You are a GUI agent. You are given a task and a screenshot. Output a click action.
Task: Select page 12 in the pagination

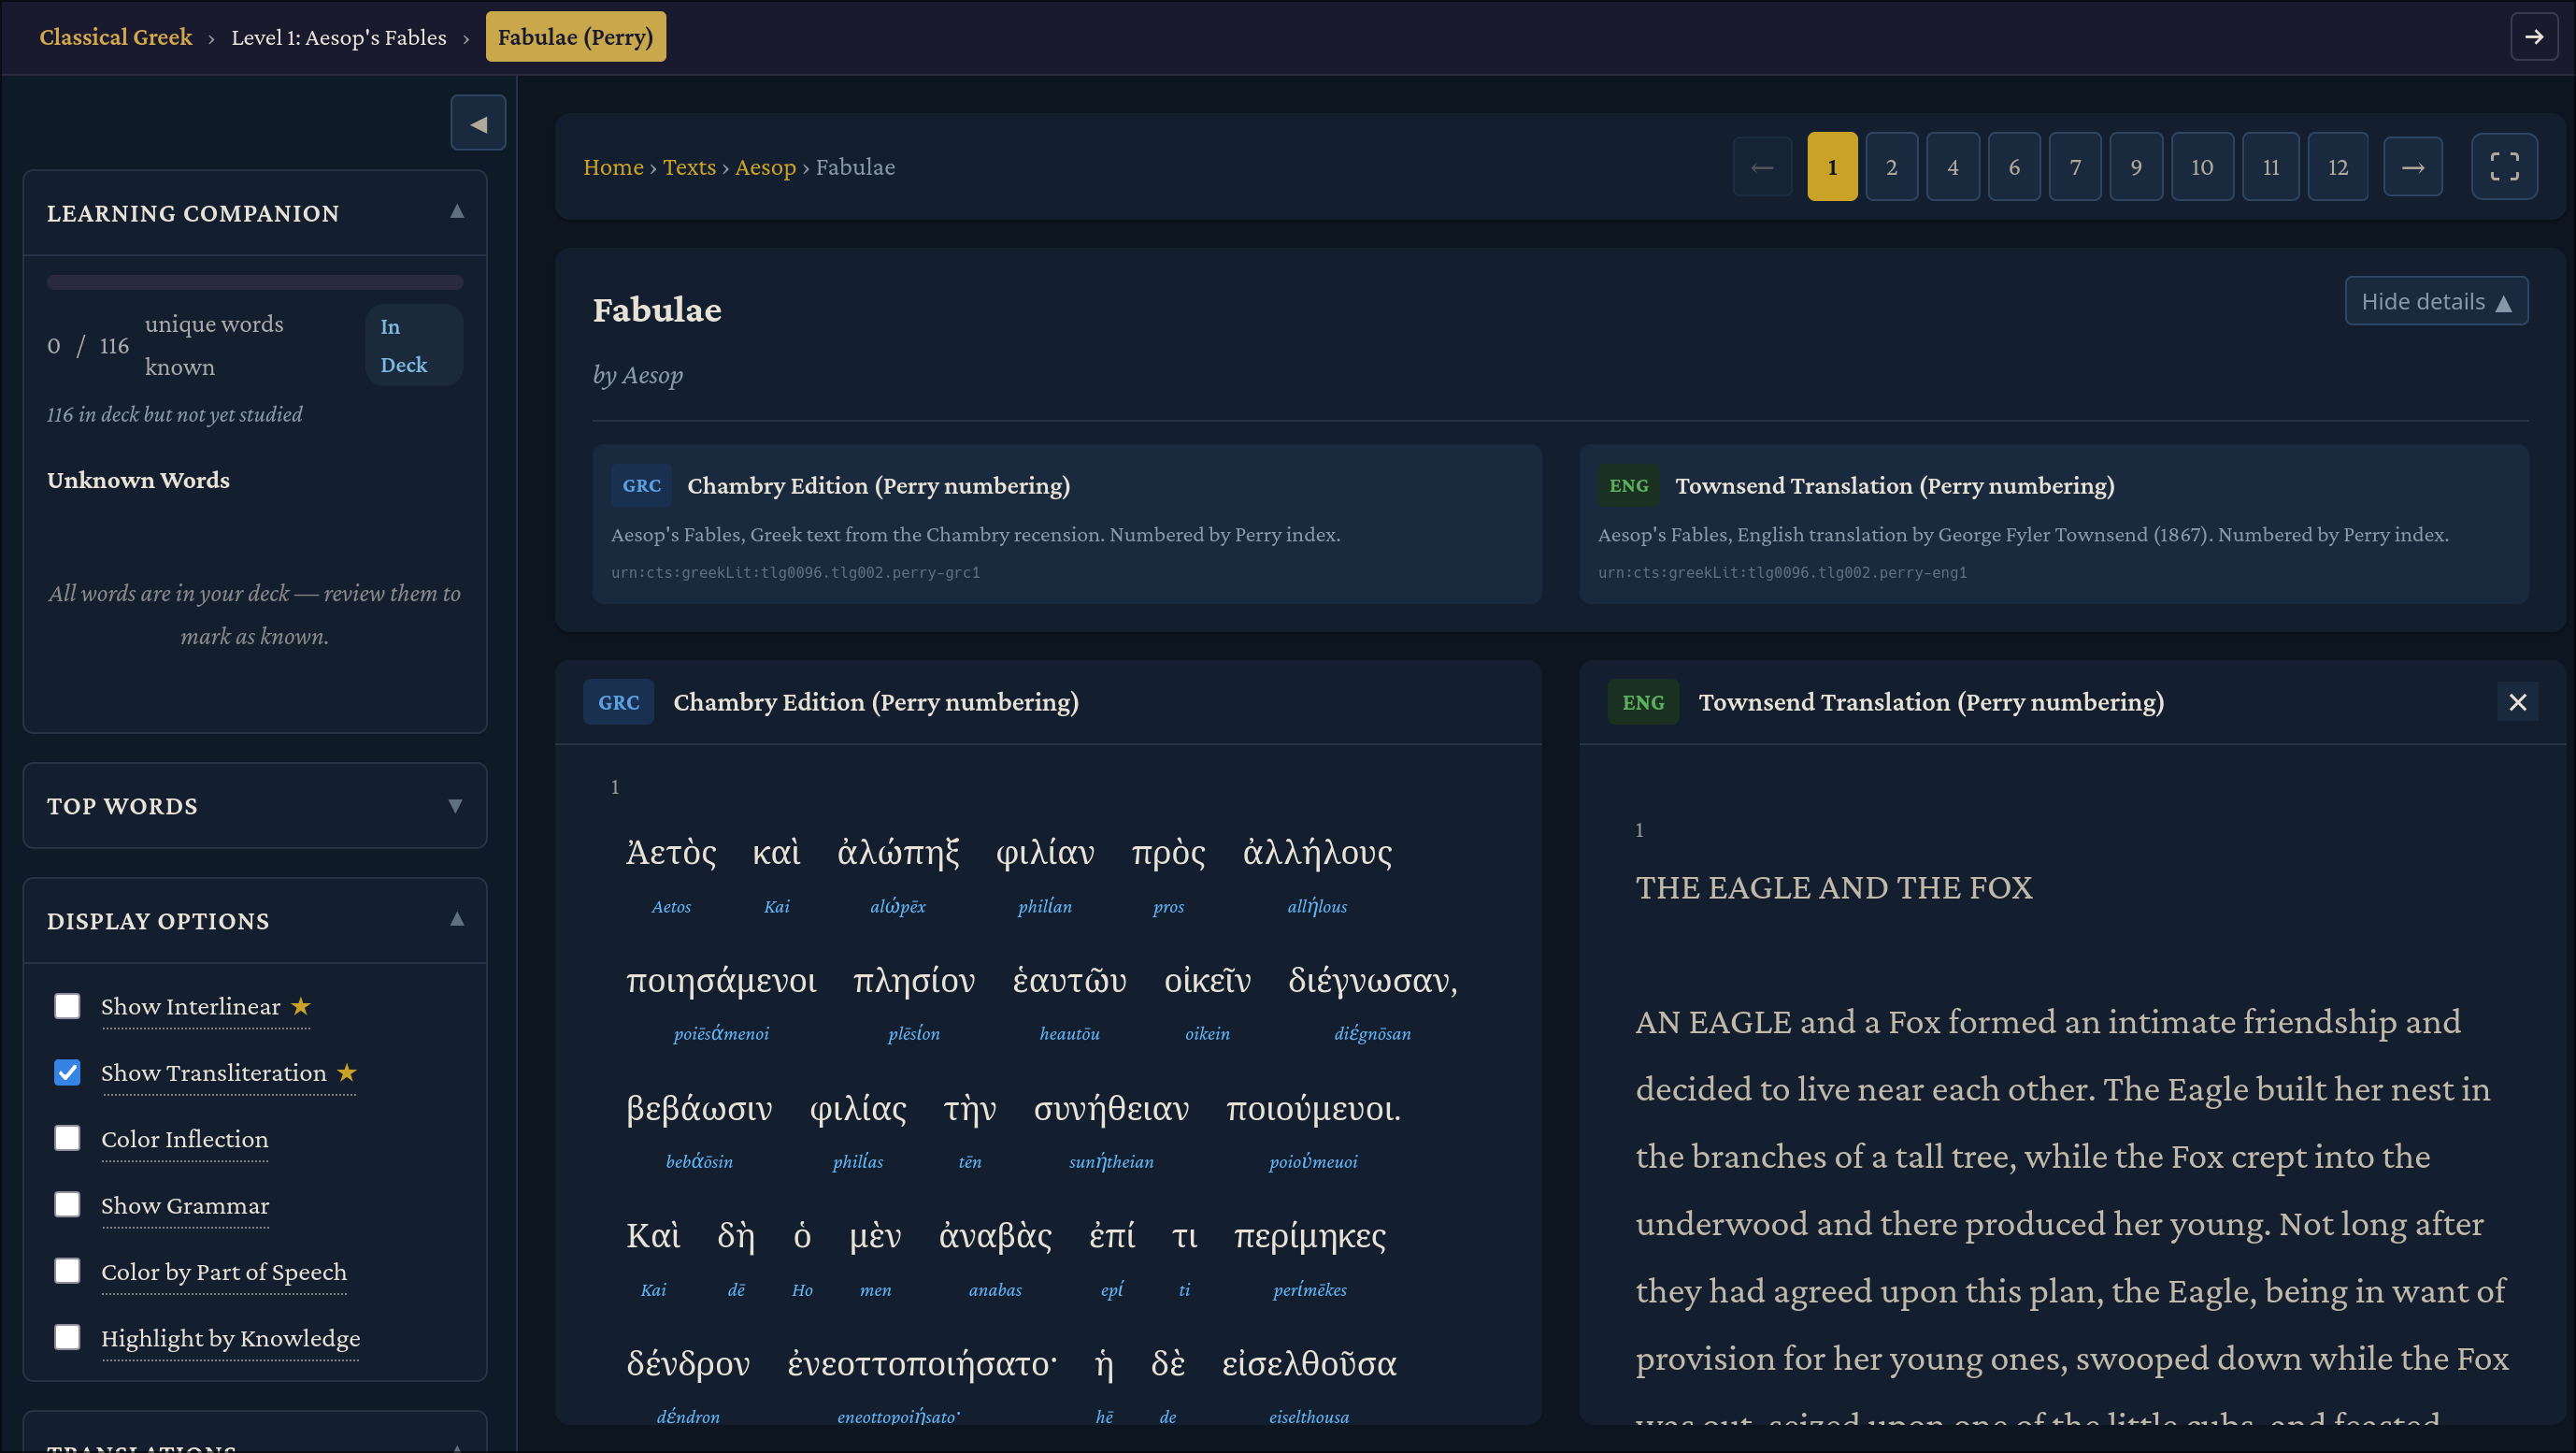(x=2337, y=167)
